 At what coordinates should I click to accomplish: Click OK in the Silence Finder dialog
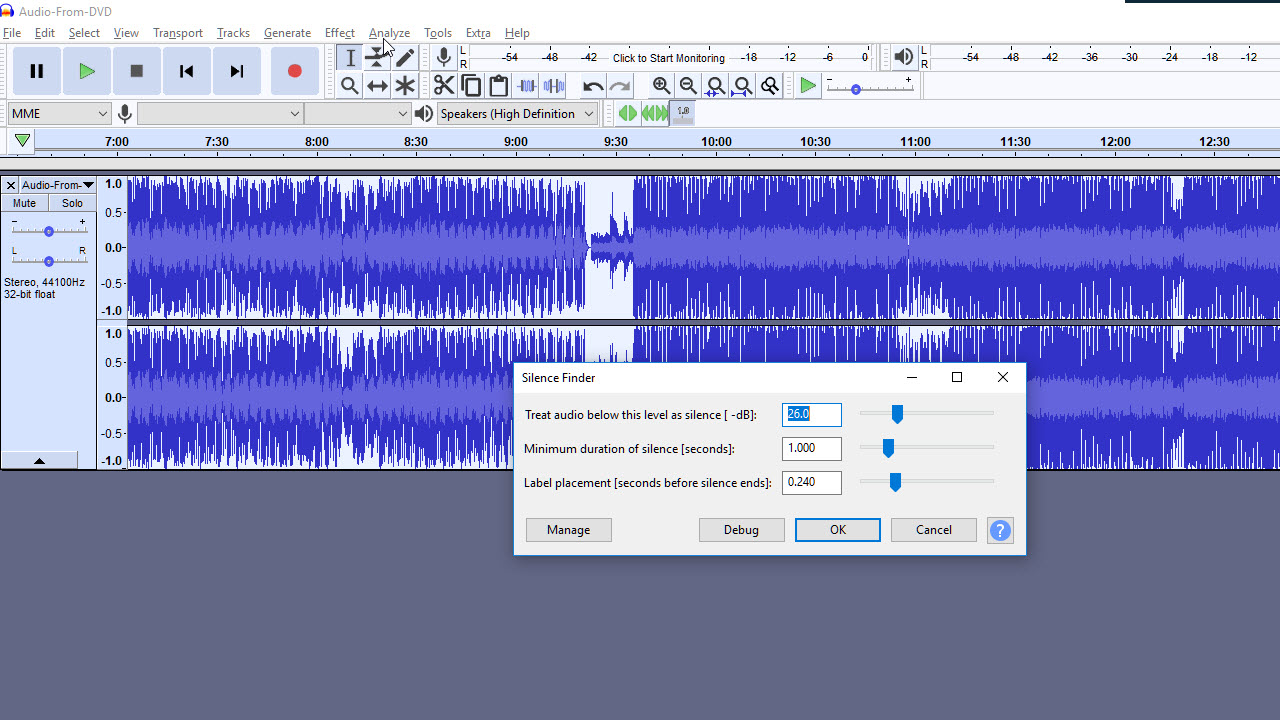pos(837,529)
